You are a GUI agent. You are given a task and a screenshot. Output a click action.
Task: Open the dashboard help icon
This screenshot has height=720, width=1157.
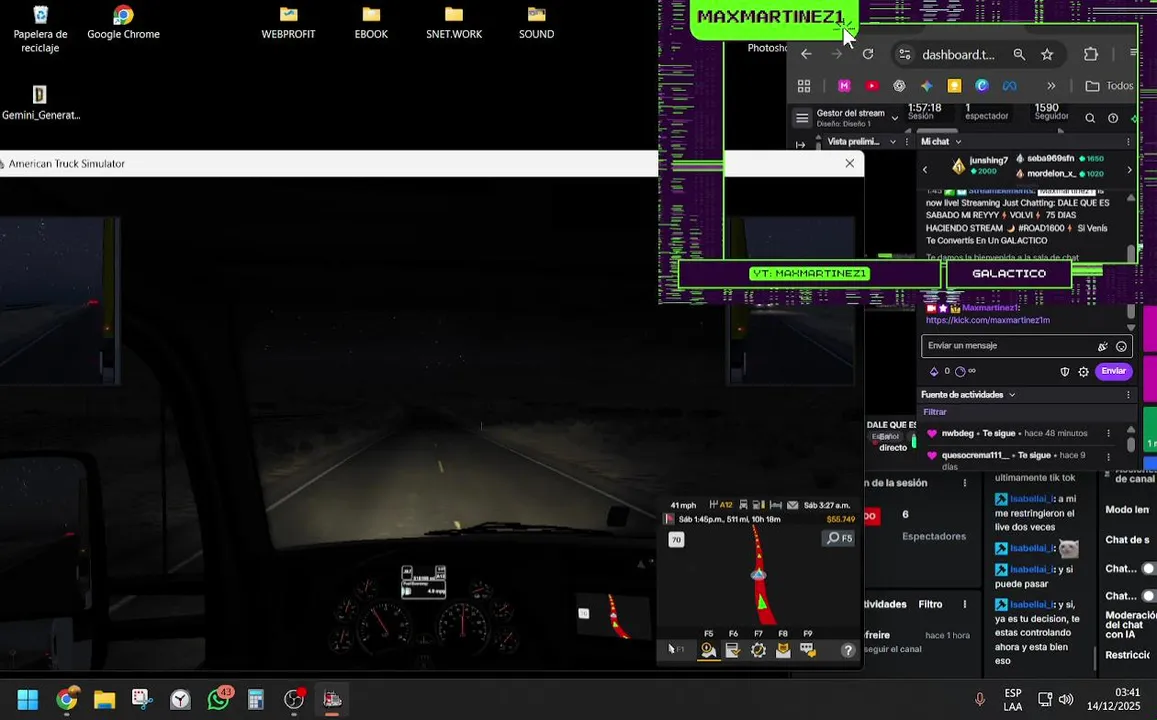[1113, 118]
